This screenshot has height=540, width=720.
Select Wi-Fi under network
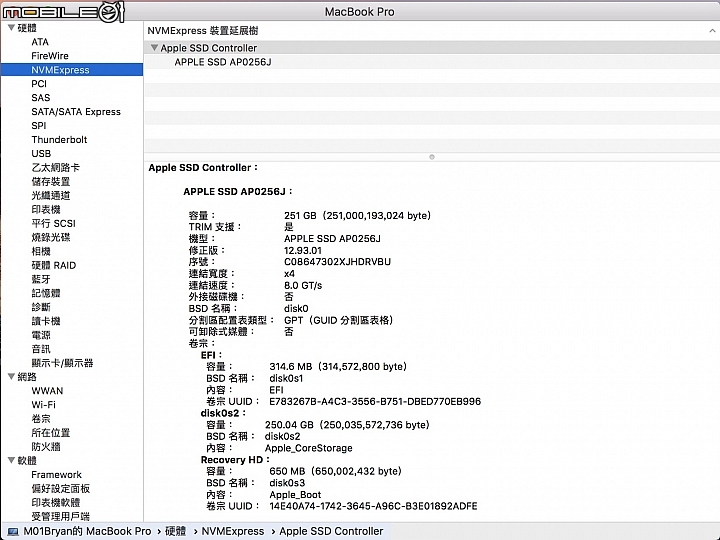click(x=44, y=405)
